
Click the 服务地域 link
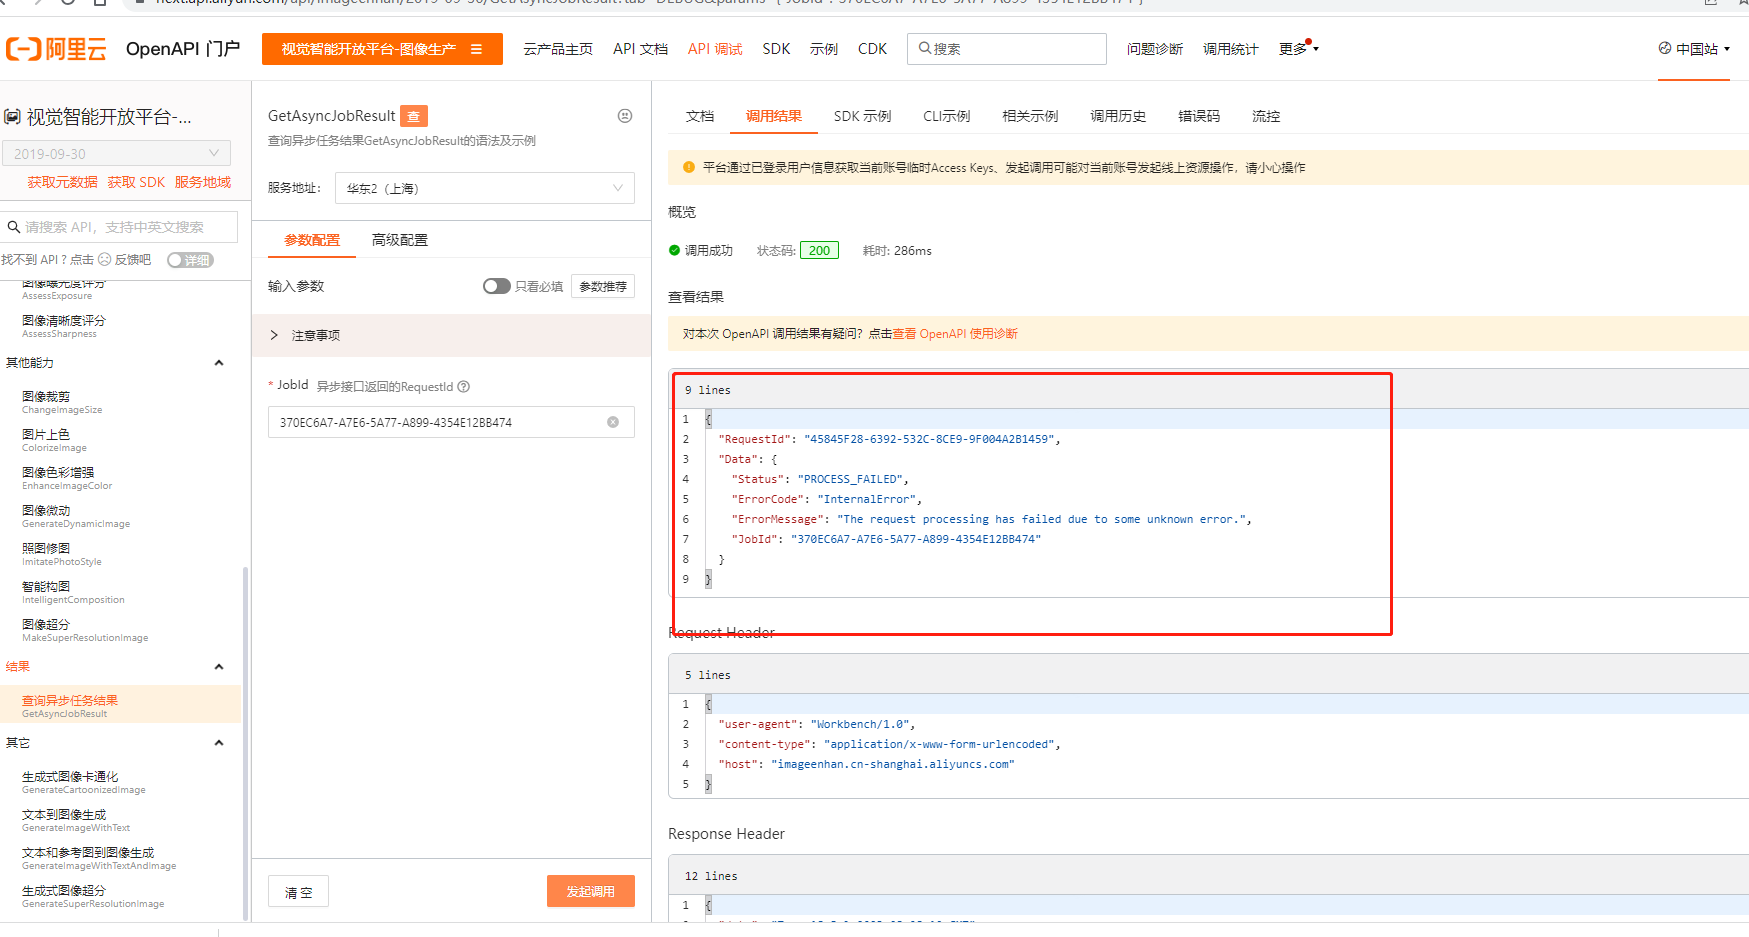tap(203, 182)
